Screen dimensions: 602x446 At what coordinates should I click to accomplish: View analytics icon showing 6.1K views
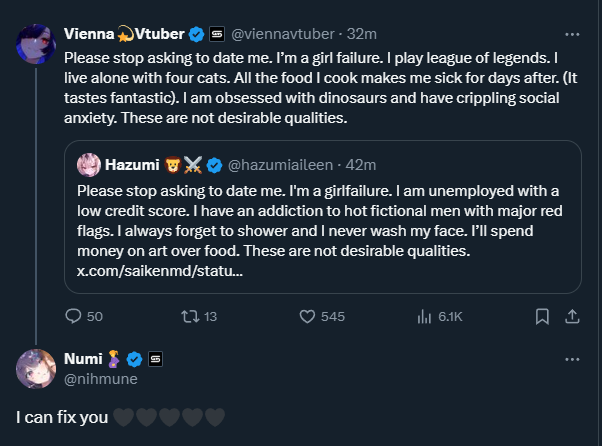(423, 316)
